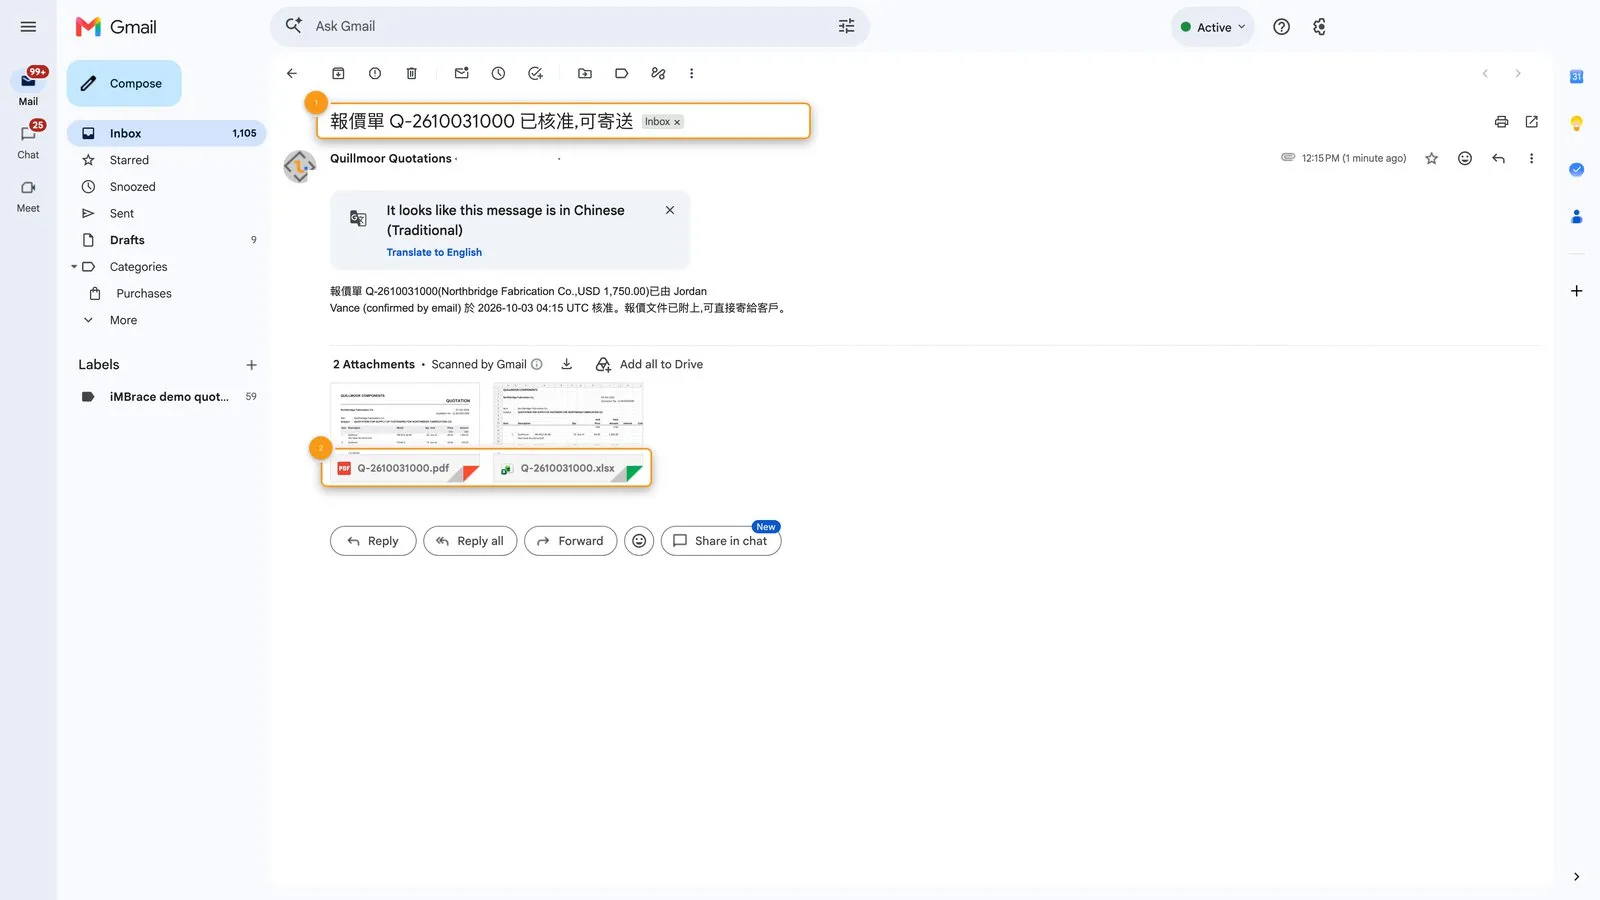The width and height of the screenshot is (1600, 900).
Task: Download all attachments
Action: click(x=566, y=364)
